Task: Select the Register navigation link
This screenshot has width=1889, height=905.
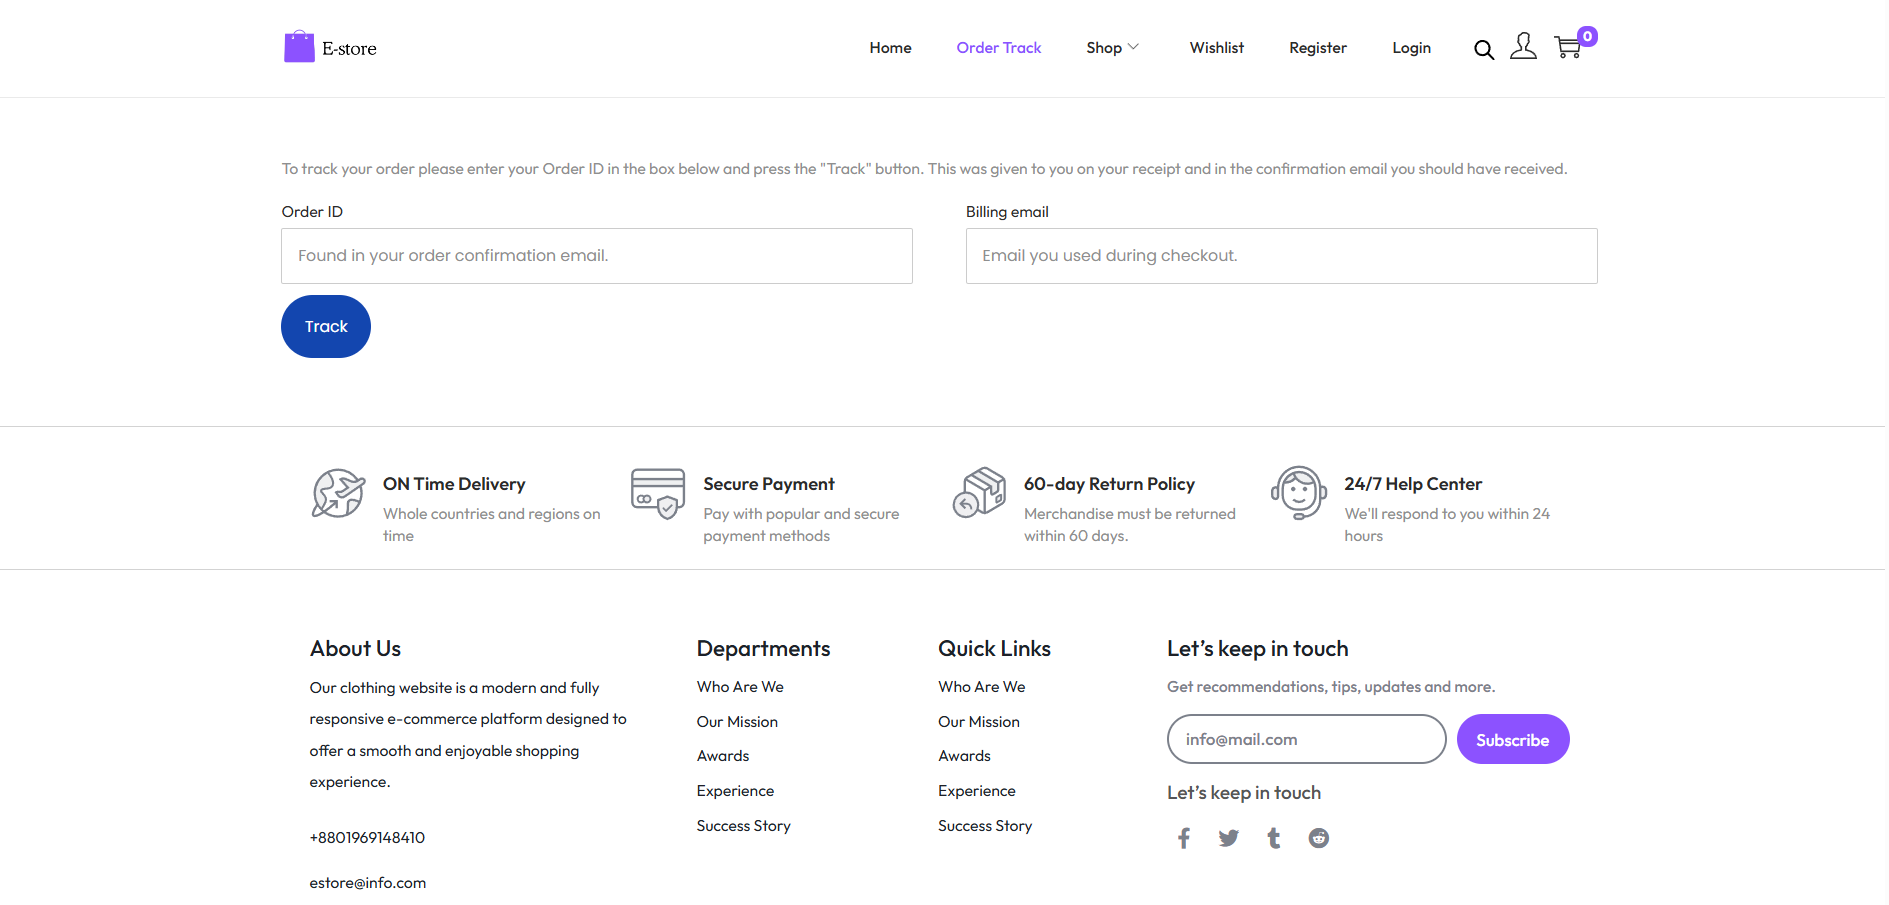Action: pyautogui.click(x=1317, y=48)
